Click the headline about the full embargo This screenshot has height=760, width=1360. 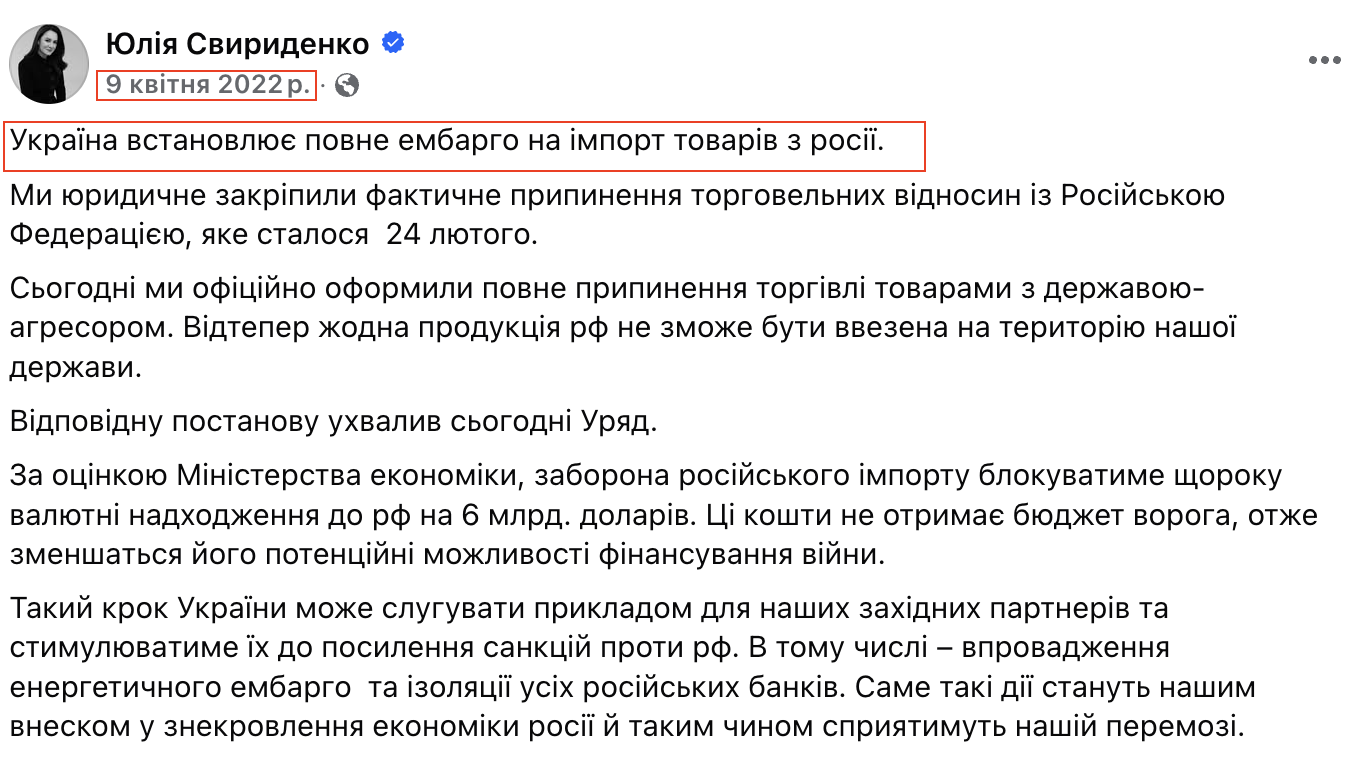click(x=448, y=140)
